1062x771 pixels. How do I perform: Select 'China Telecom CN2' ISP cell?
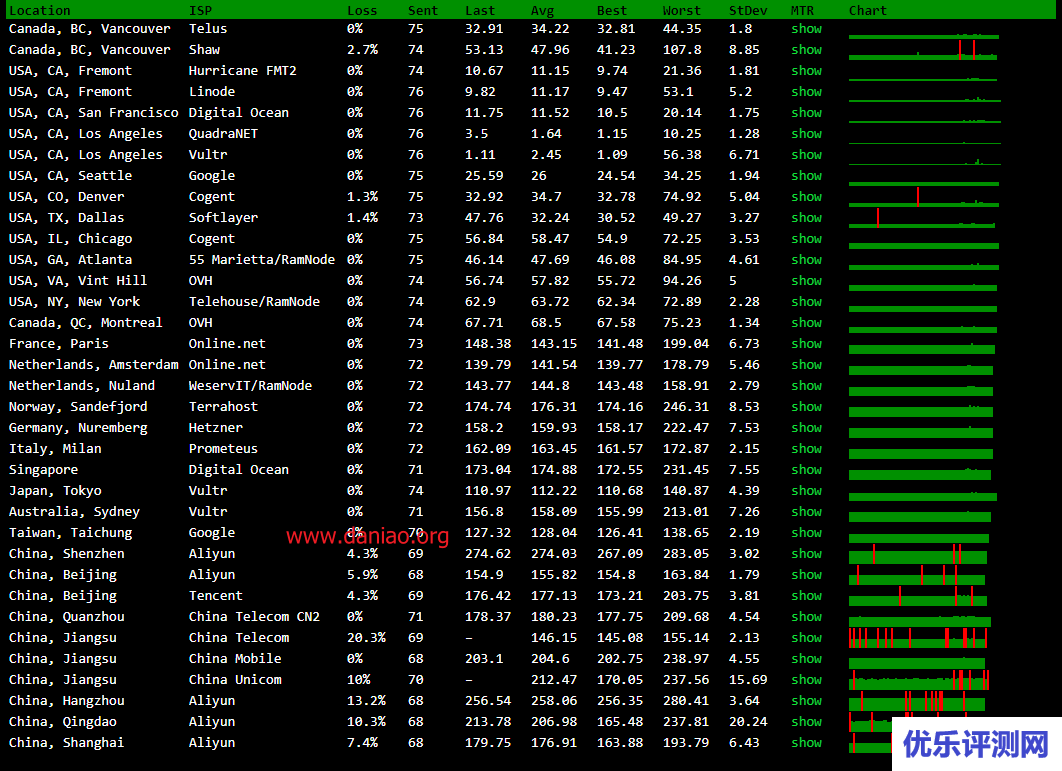click(x=254, y=617)
